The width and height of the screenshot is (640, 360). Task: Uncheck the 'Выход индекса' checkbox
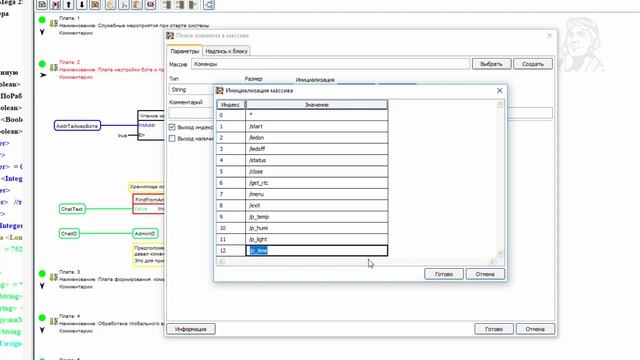coord(172,127)
